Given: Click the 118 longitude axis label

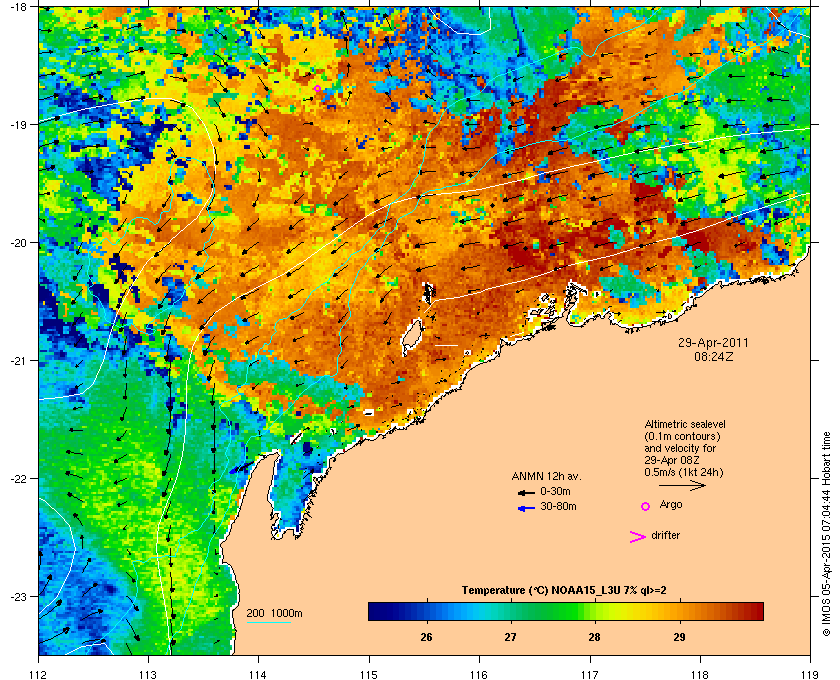Looking at the screenshot, I should (700, 675).
